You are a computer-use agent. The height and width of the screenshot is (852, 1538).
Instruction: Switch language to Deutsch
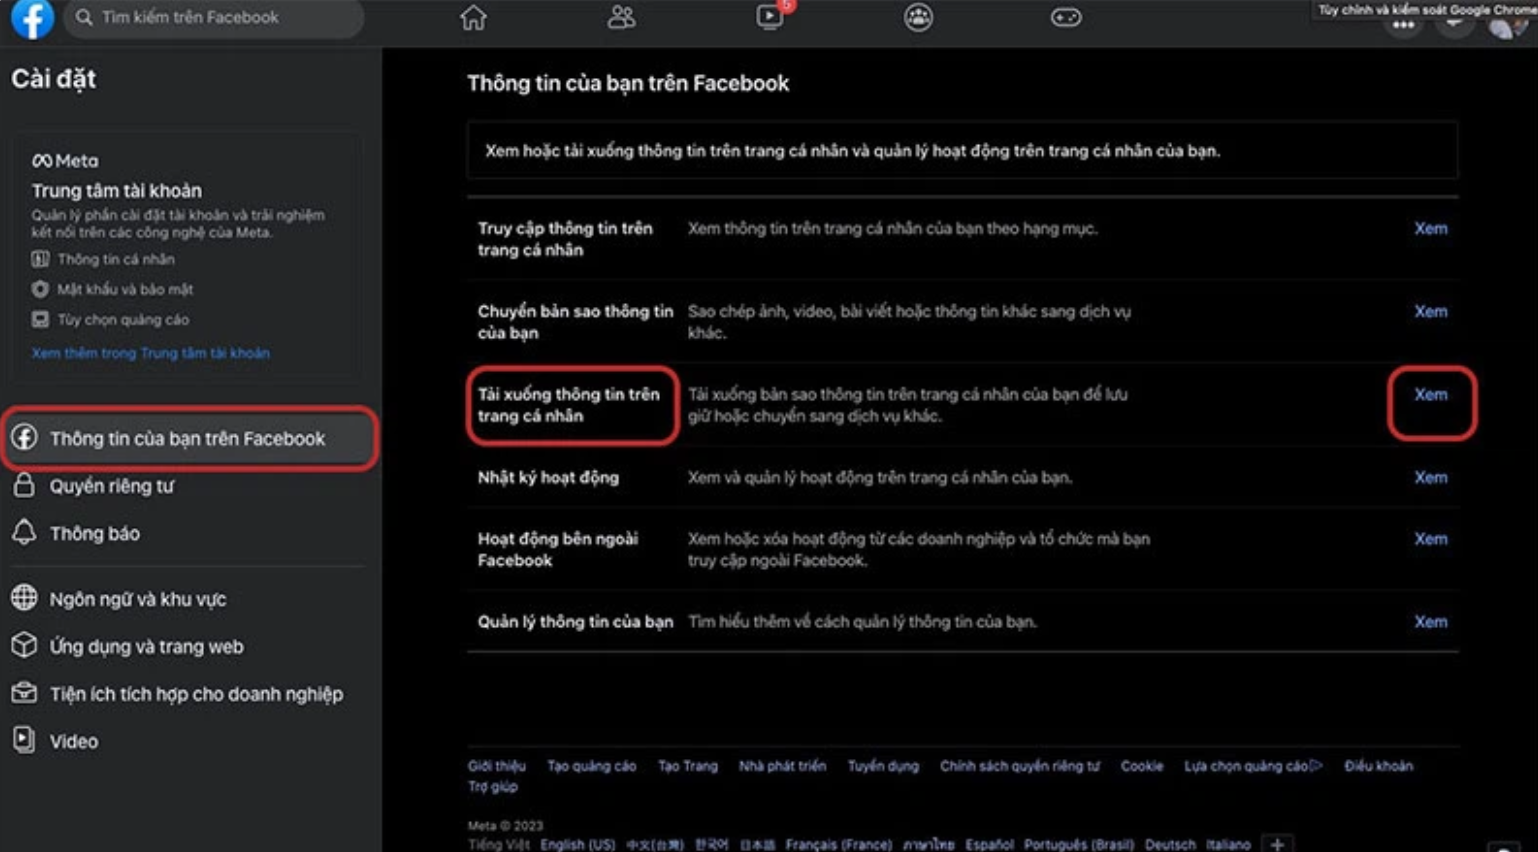pos(1170,845)
